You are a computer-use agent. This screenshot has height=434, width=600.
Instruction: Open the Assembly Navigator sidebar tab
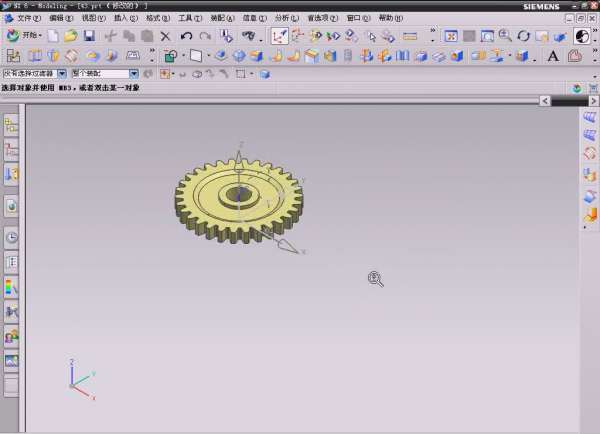[x=11, y=125]
